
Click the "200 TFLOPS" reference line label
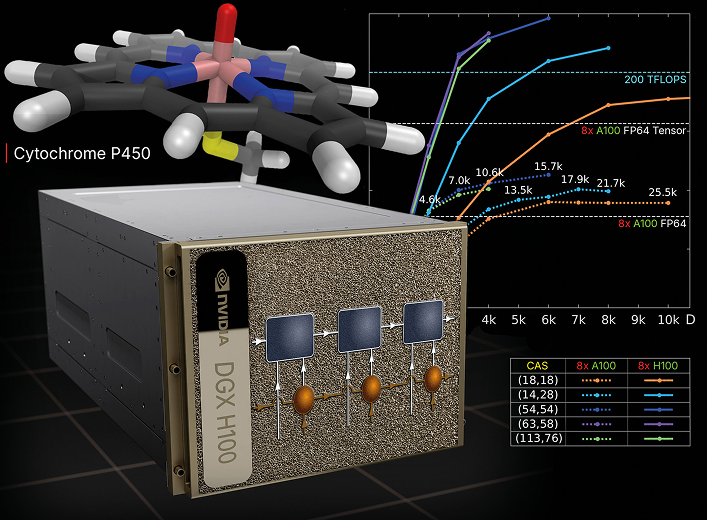point(655,80)
